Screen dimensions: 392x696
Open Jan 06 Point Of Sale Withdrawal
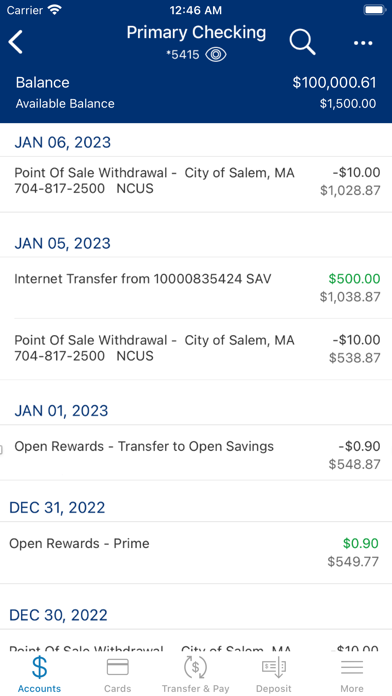coord(196,184)
